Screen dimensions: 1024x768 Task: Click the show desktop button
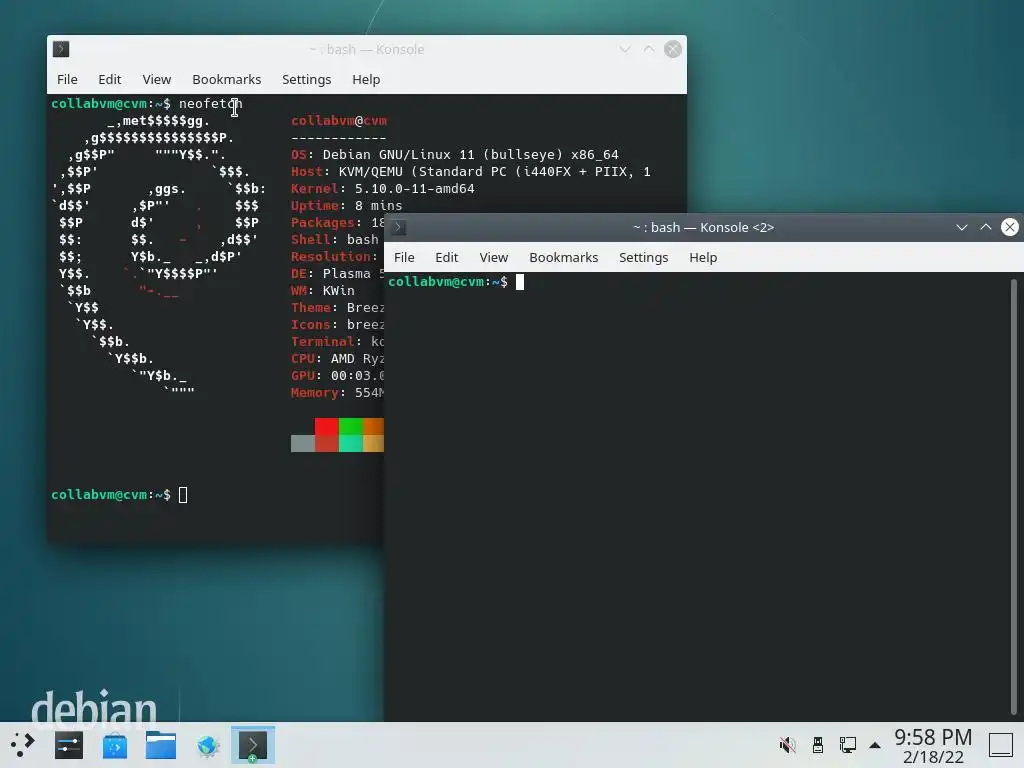click(x=1000, y=745)
